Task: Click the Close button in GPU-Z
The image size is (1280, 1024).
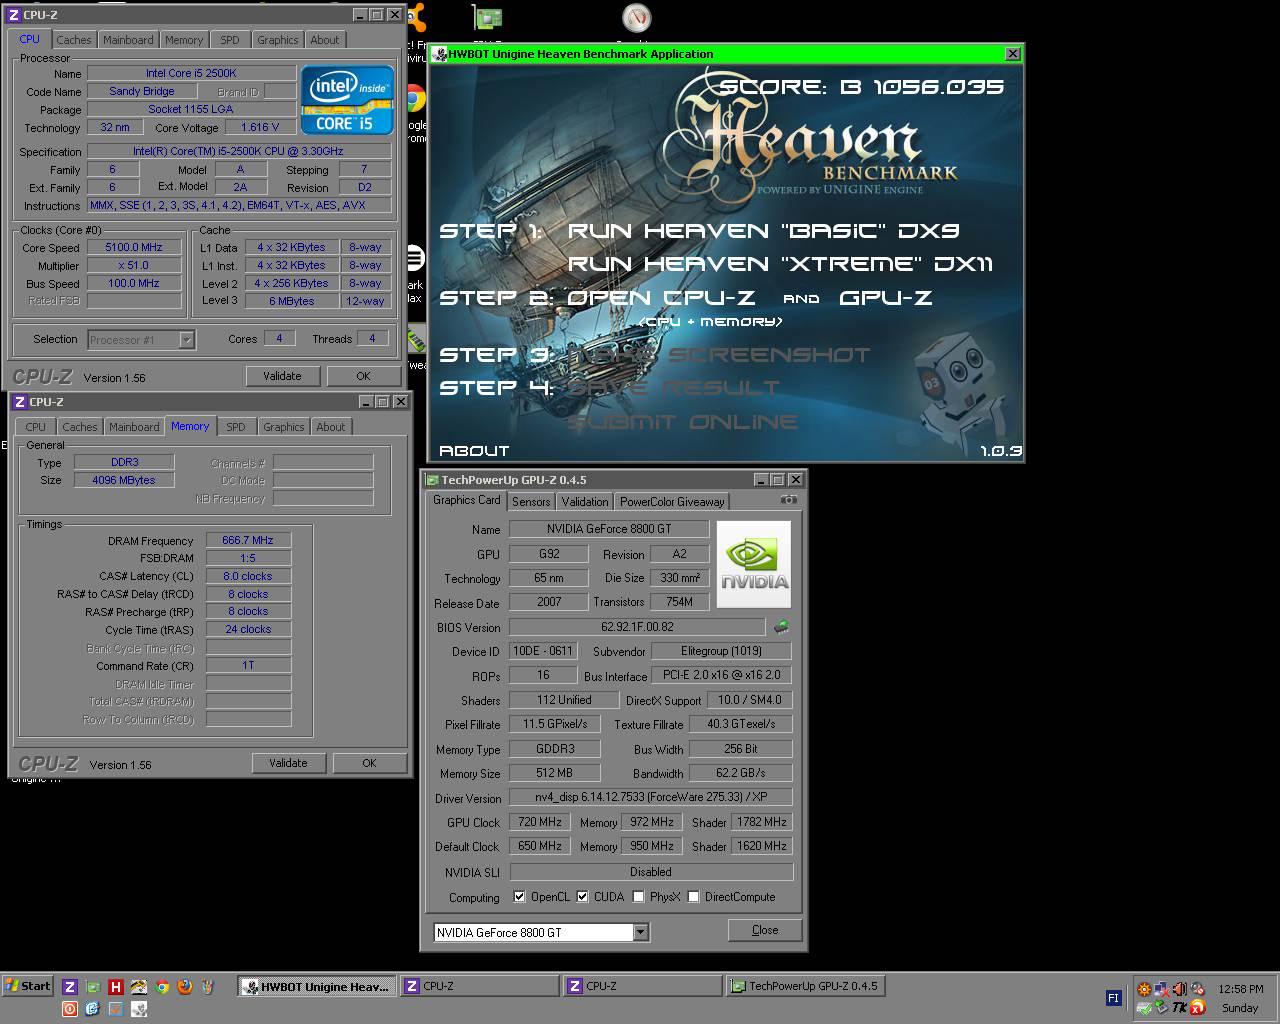Action: (765, 930)
